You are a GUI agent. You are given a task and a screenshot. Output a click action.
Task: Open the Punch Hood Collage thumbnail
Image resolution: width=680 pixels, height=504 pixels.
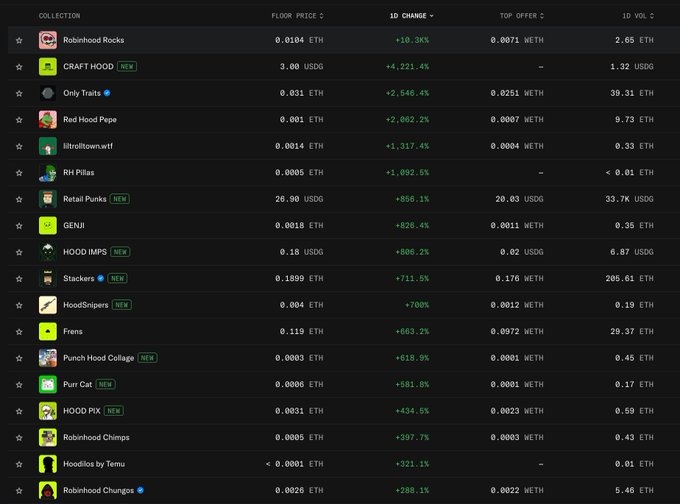(48, 358)
